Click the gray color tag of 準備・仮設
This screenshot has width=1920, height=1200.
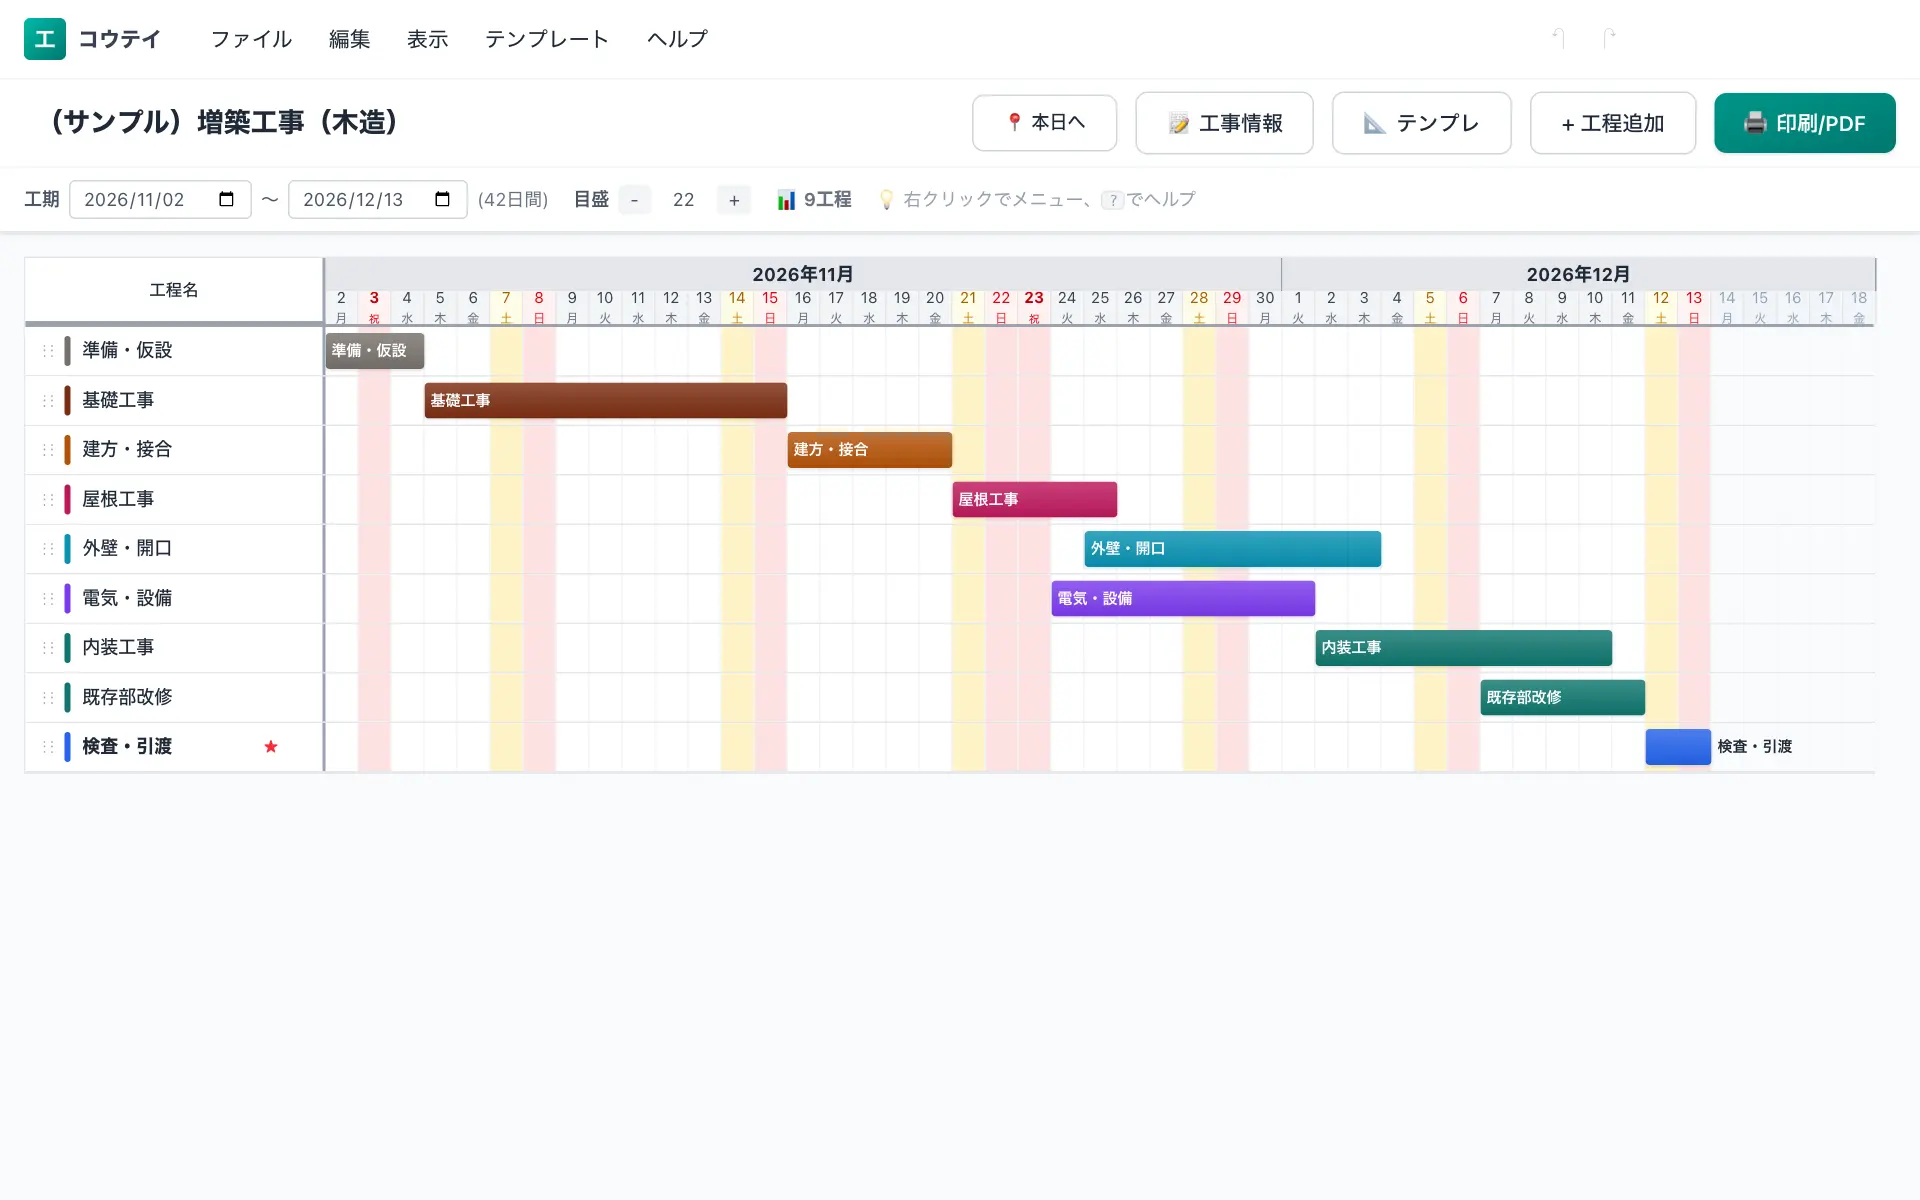tap(67, 351)
